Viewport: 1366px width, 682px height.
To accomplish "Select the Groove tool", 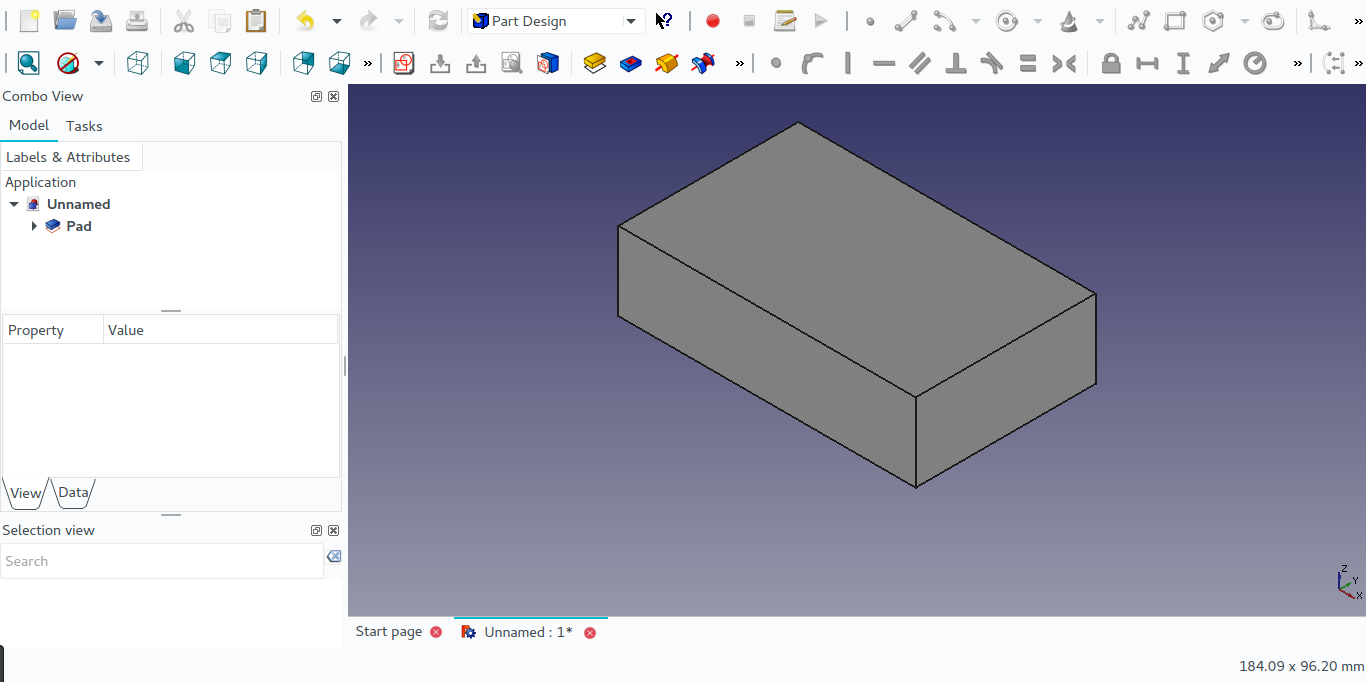I will pyautogui.click(x=702, y=63).
